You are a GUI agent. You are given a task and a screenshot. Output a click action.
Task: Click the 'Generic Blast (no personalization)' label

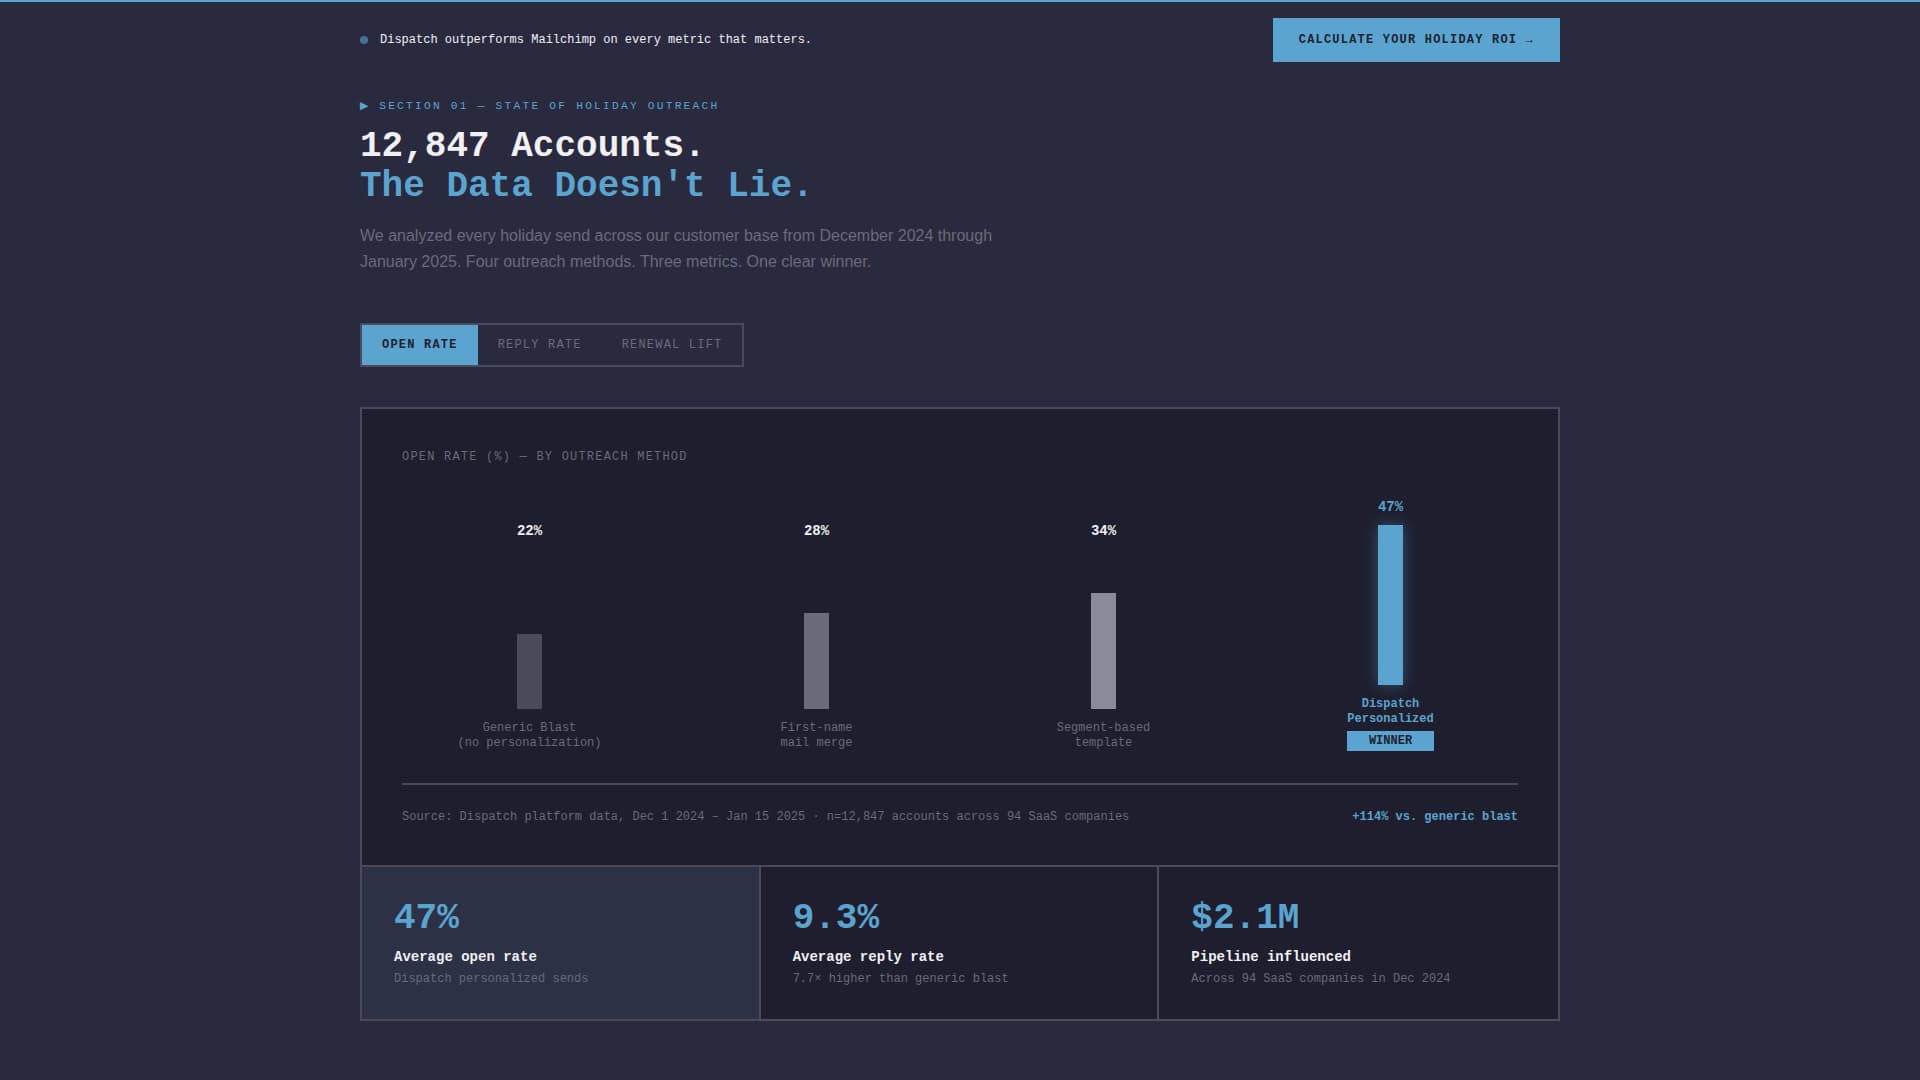click(x=530, y=735)
